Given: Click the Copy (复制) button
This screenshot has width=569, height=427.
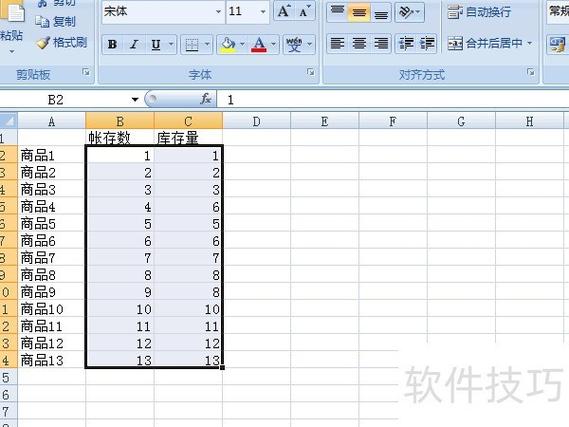Looking at the screenshot, I should tap(56, 22).
